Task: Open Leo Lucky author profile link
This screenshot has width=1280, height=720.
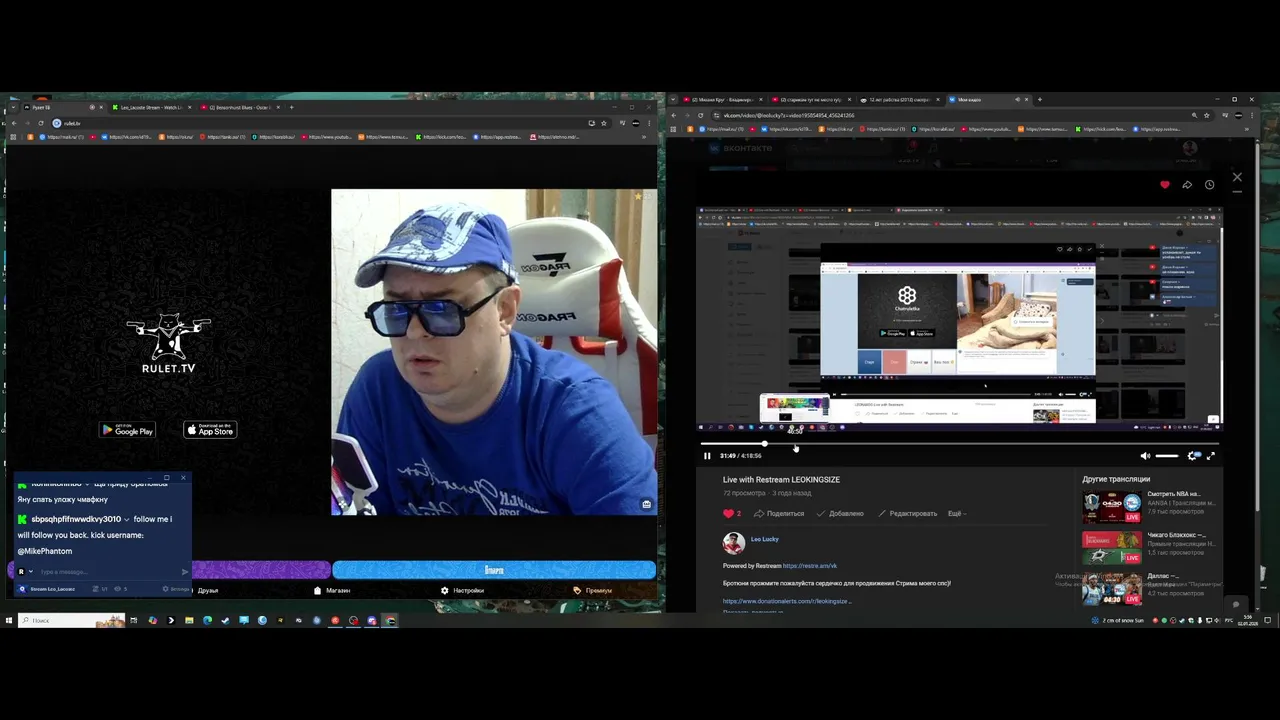Action: coord(765,539)
